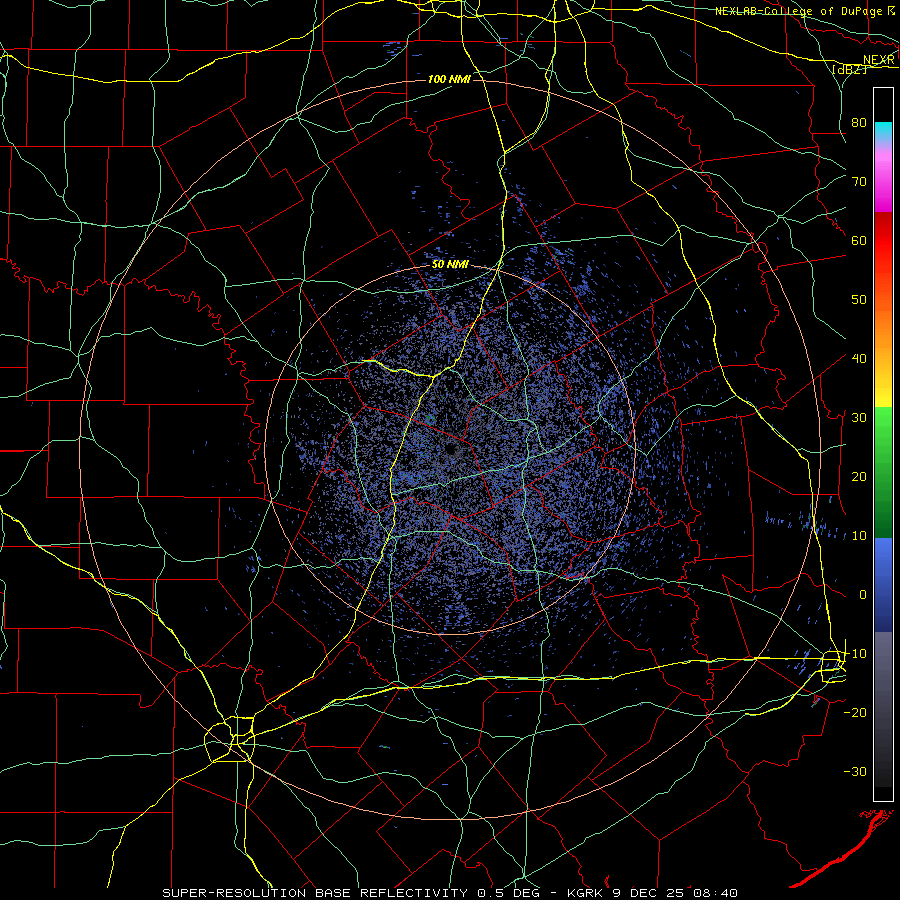Click the blue segment of the color bar

click(883, 584)
